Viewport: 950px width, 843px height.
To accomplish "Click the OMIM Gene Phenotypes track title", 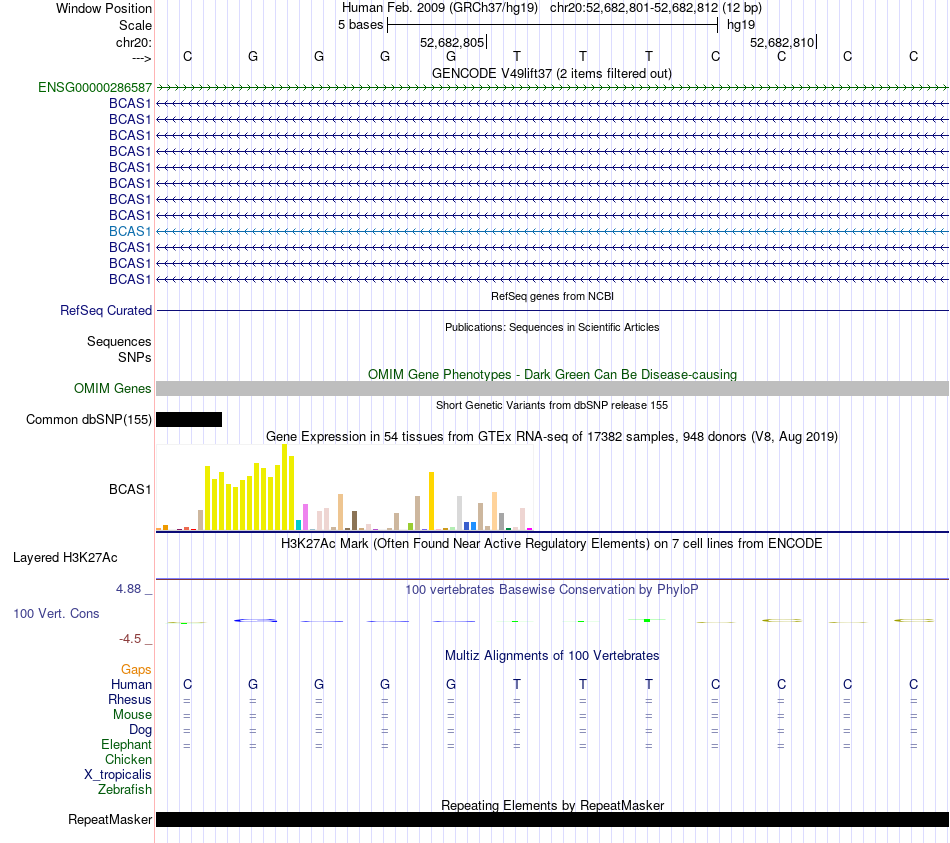I will 552,375.
